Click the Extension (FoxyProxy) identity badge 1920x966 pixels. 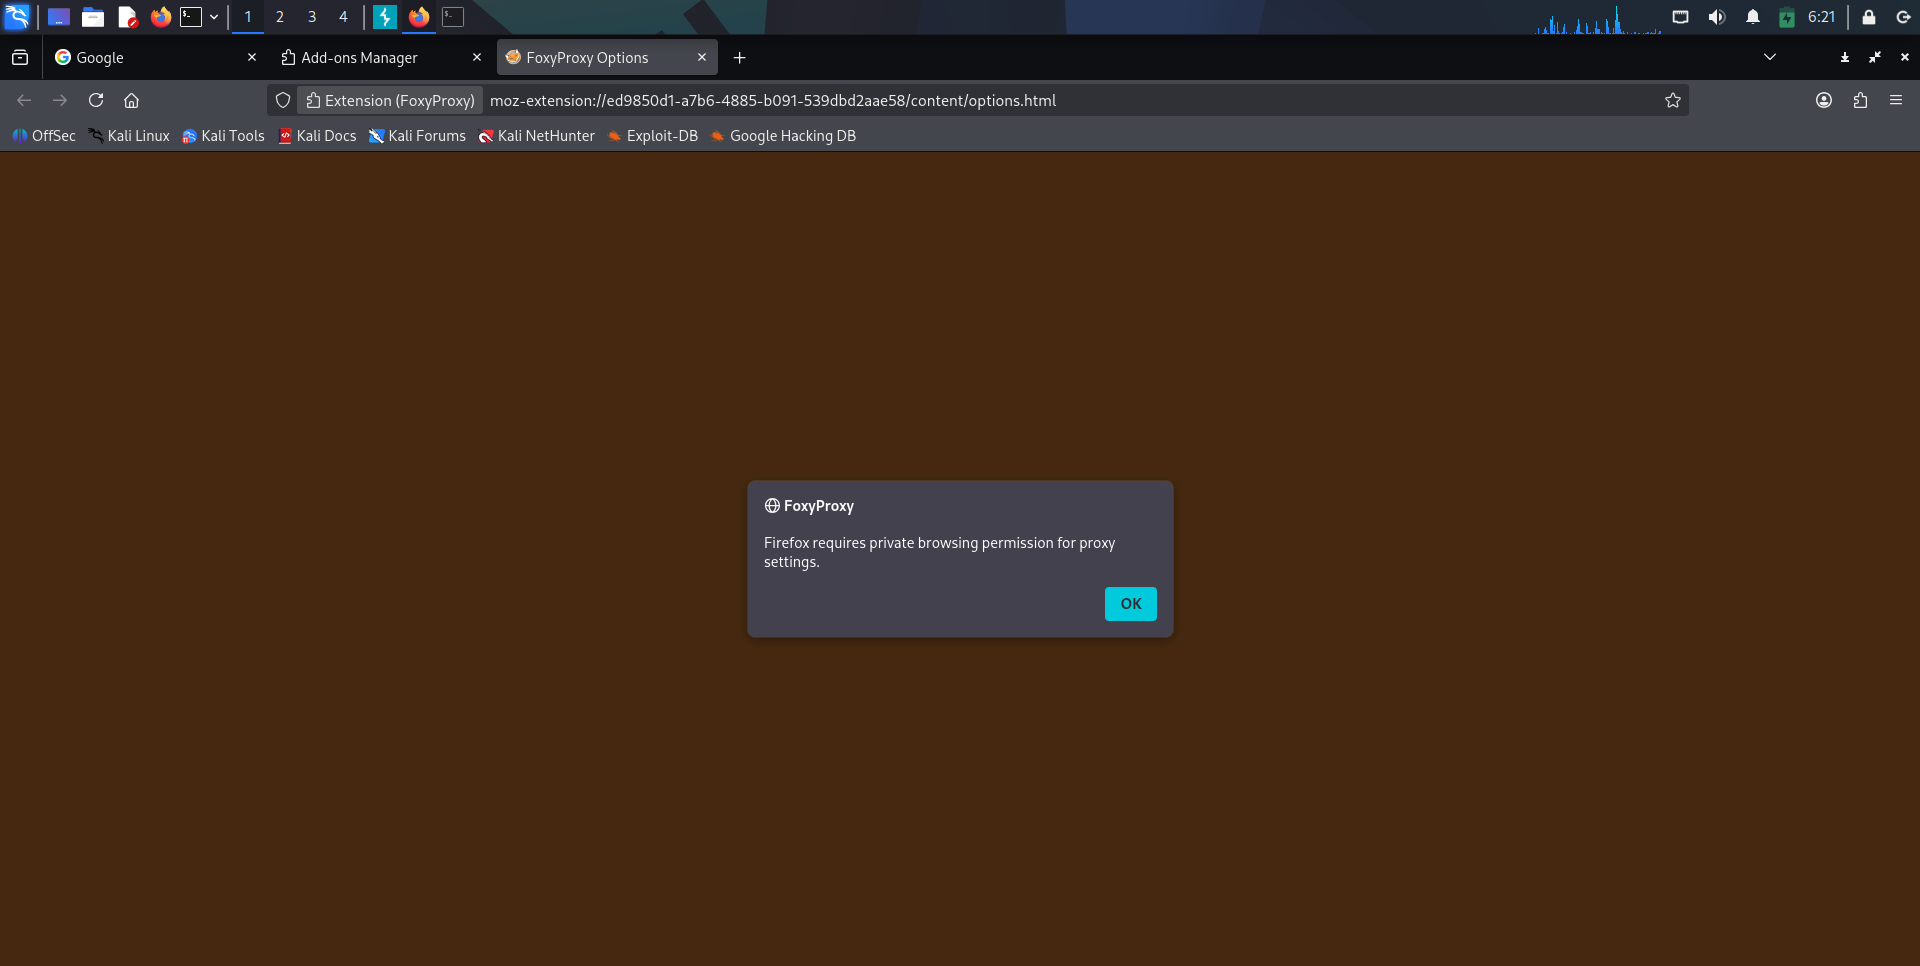pos(391,100)
